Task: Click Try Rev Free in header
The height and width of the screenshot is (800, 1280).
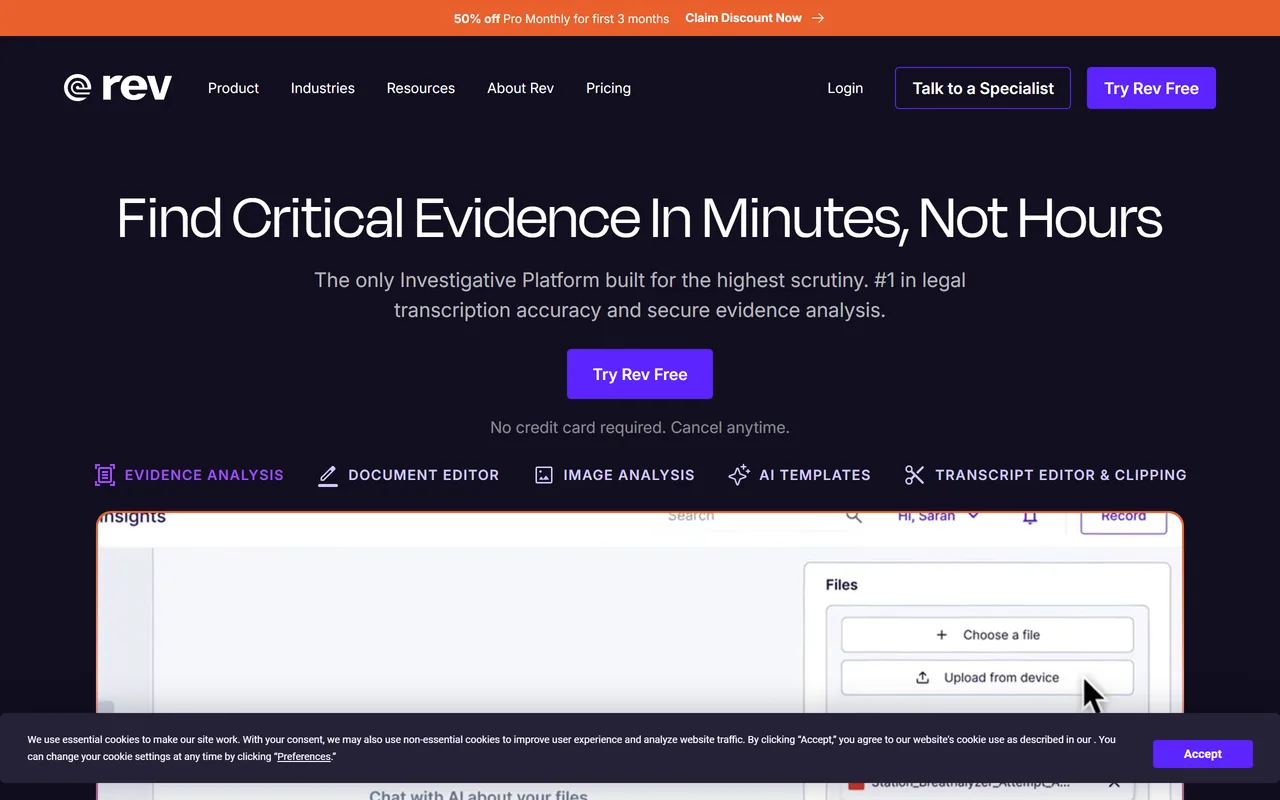Action: point(1151,88)
